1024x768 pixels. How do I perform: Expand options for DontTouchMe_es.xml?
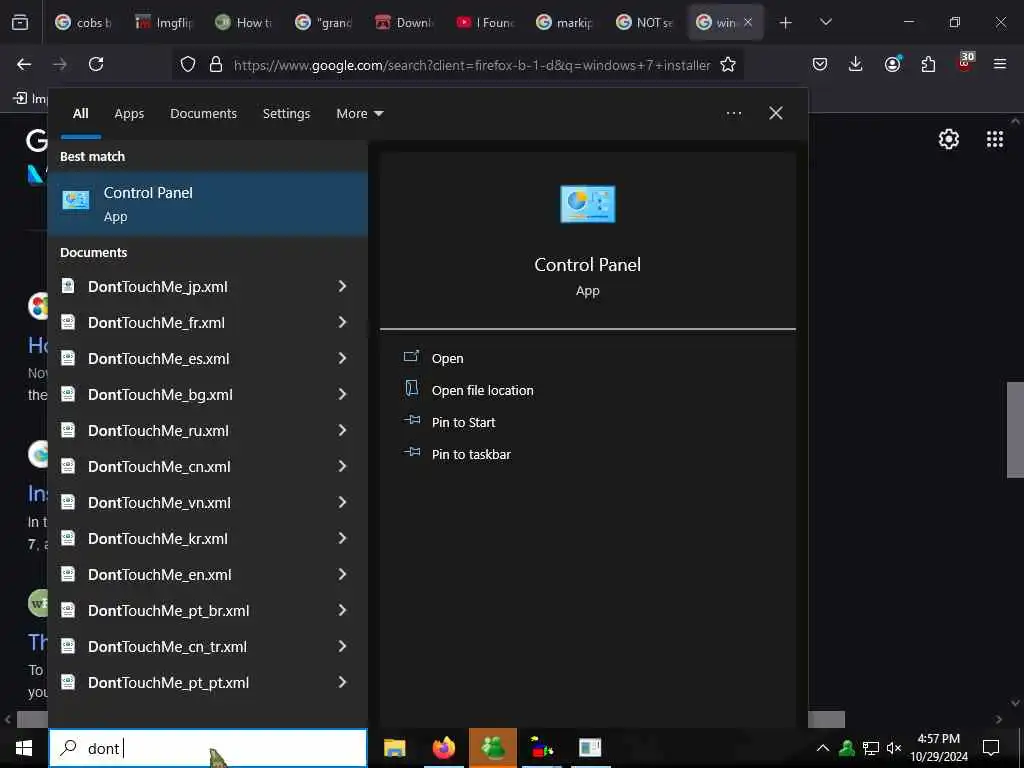pos(342,358)
